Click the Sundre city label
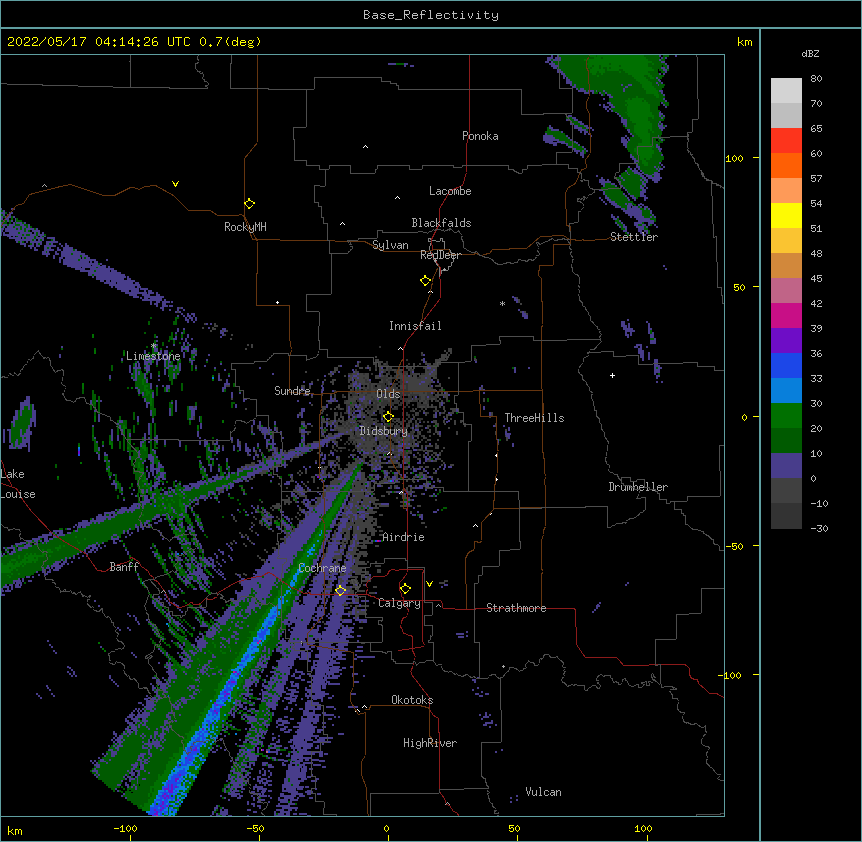The image size is (862, 842). 292,391
